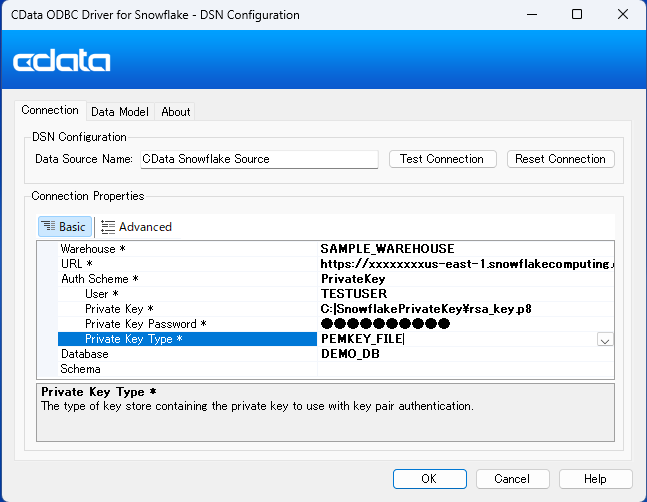Open the About tab
Screen dimensions: 647x502
pyautogui.click(x=176, y=112)
